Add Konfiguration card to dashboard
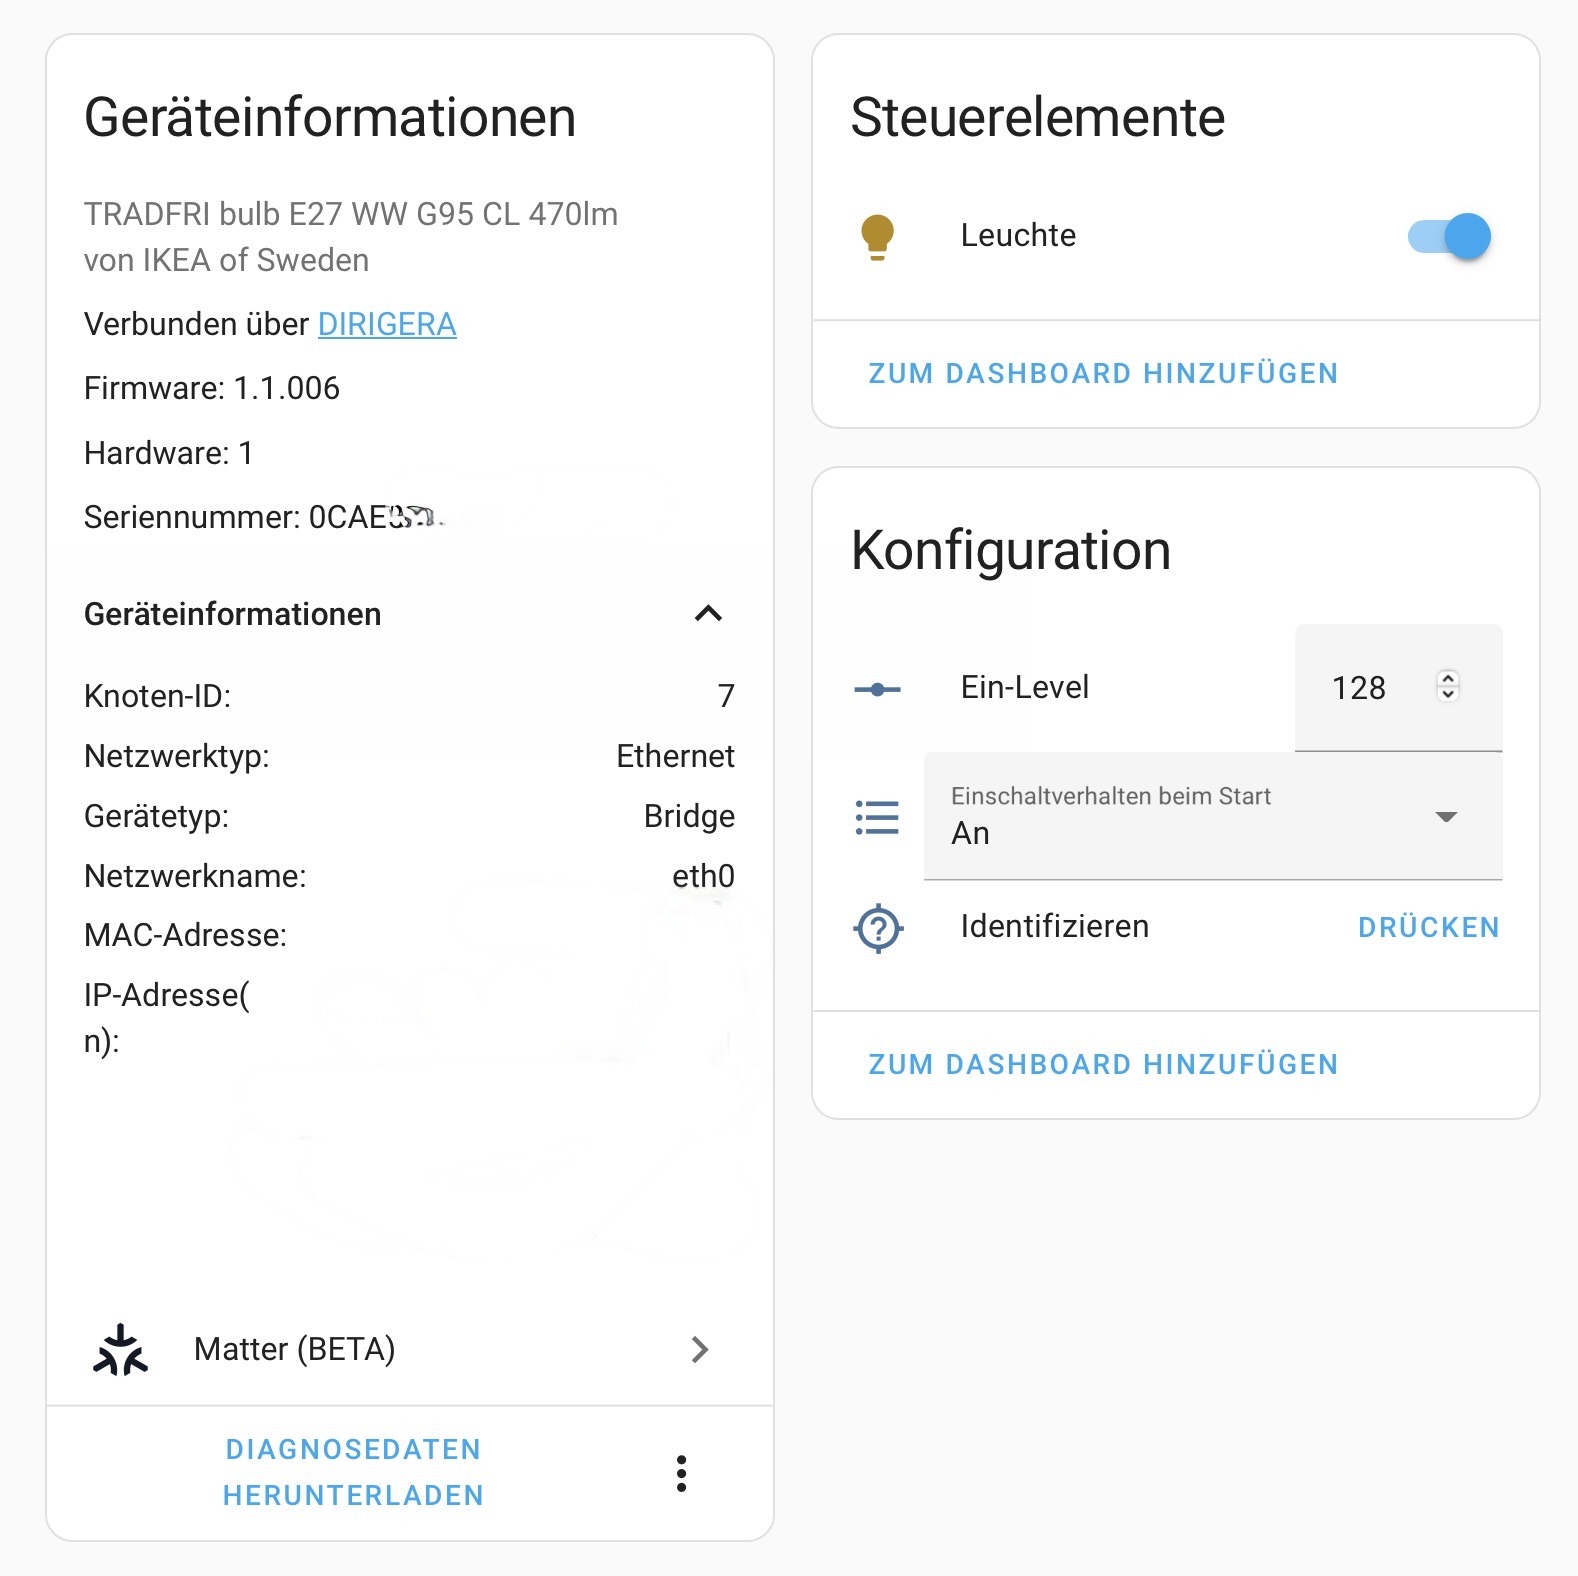 tap(1103, 1064)
